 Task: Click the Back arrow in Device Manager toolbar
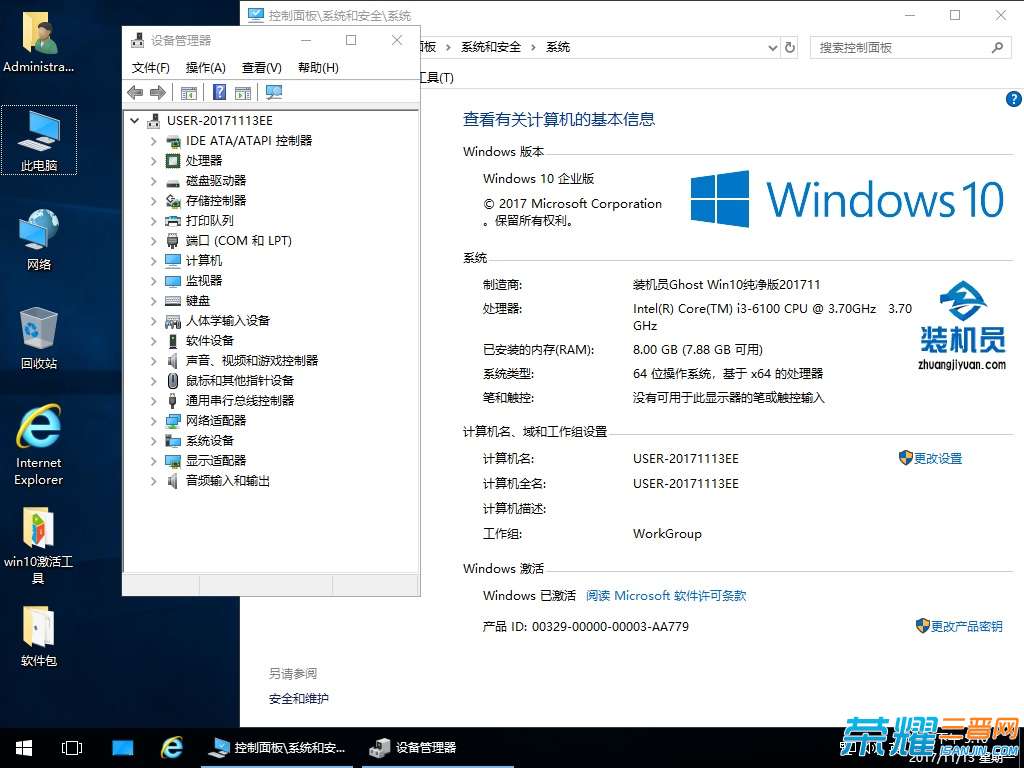(135, 93)
